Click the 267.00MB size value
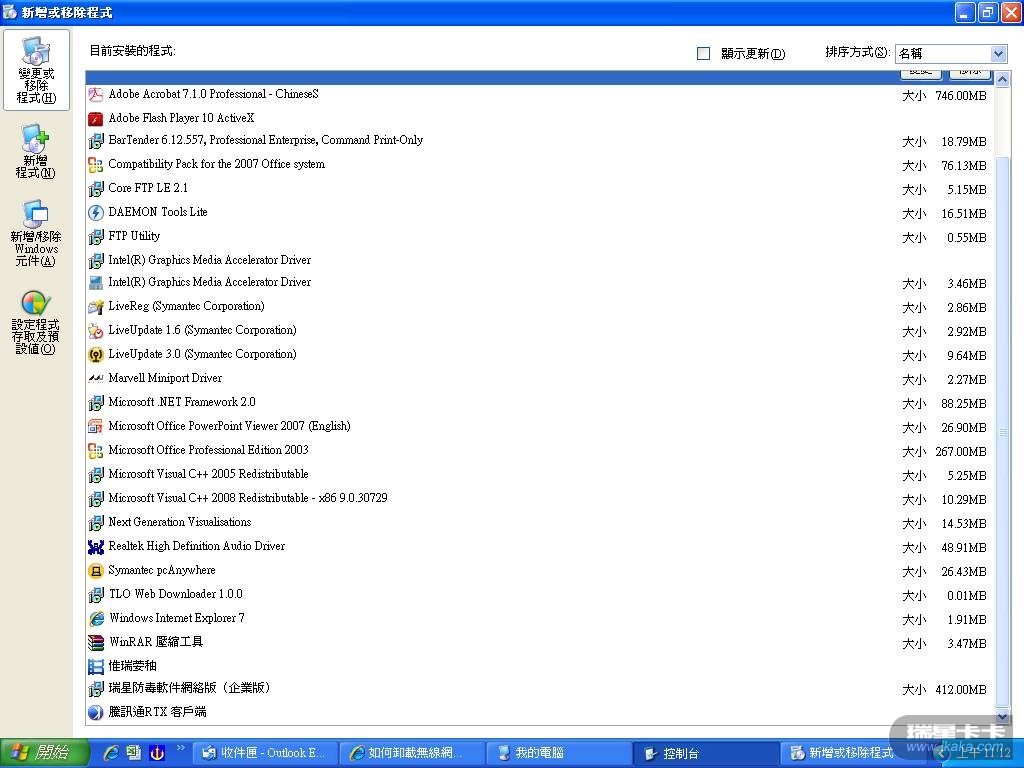1024x768 pixels. point(961,452)
